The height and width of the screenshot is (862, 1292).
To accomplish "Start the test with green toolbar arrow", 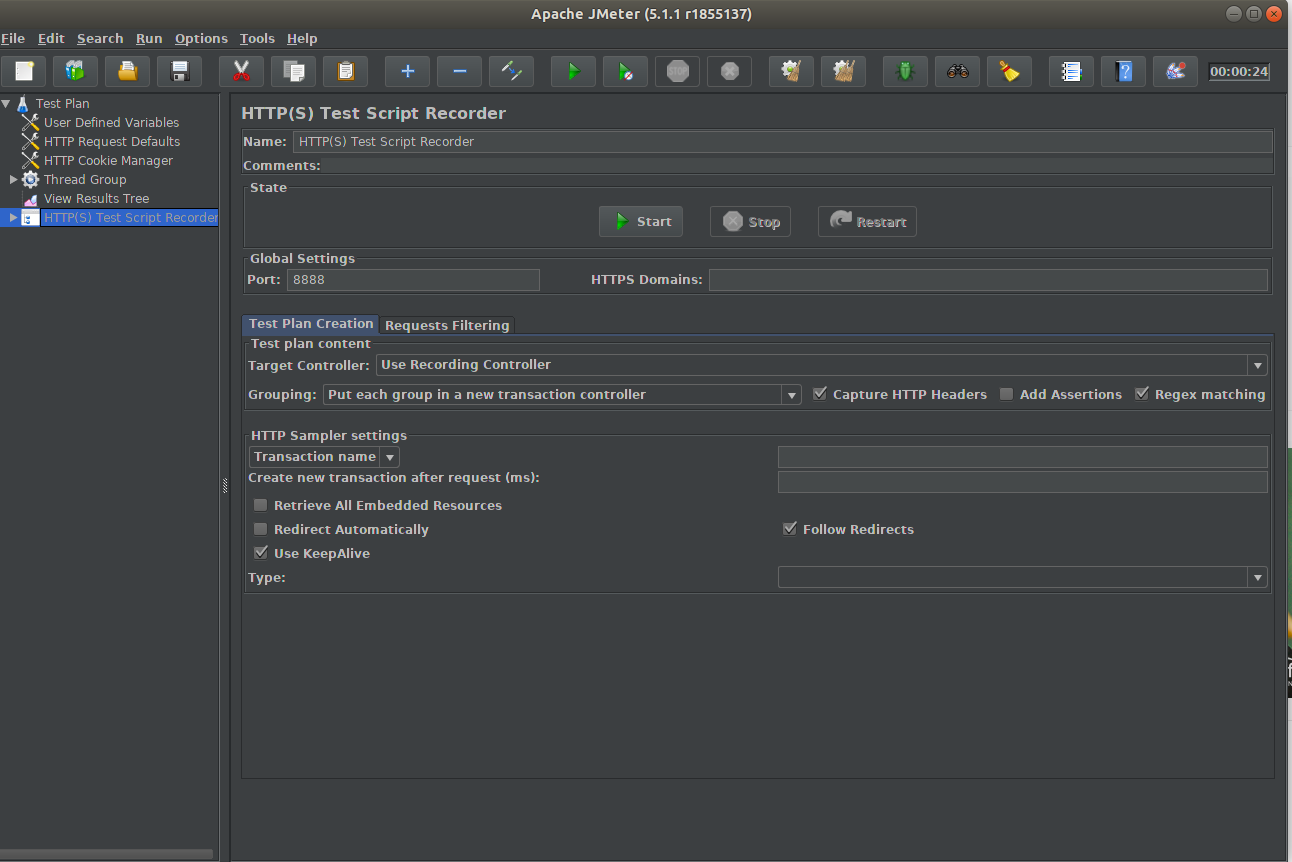I will point(573,71).
